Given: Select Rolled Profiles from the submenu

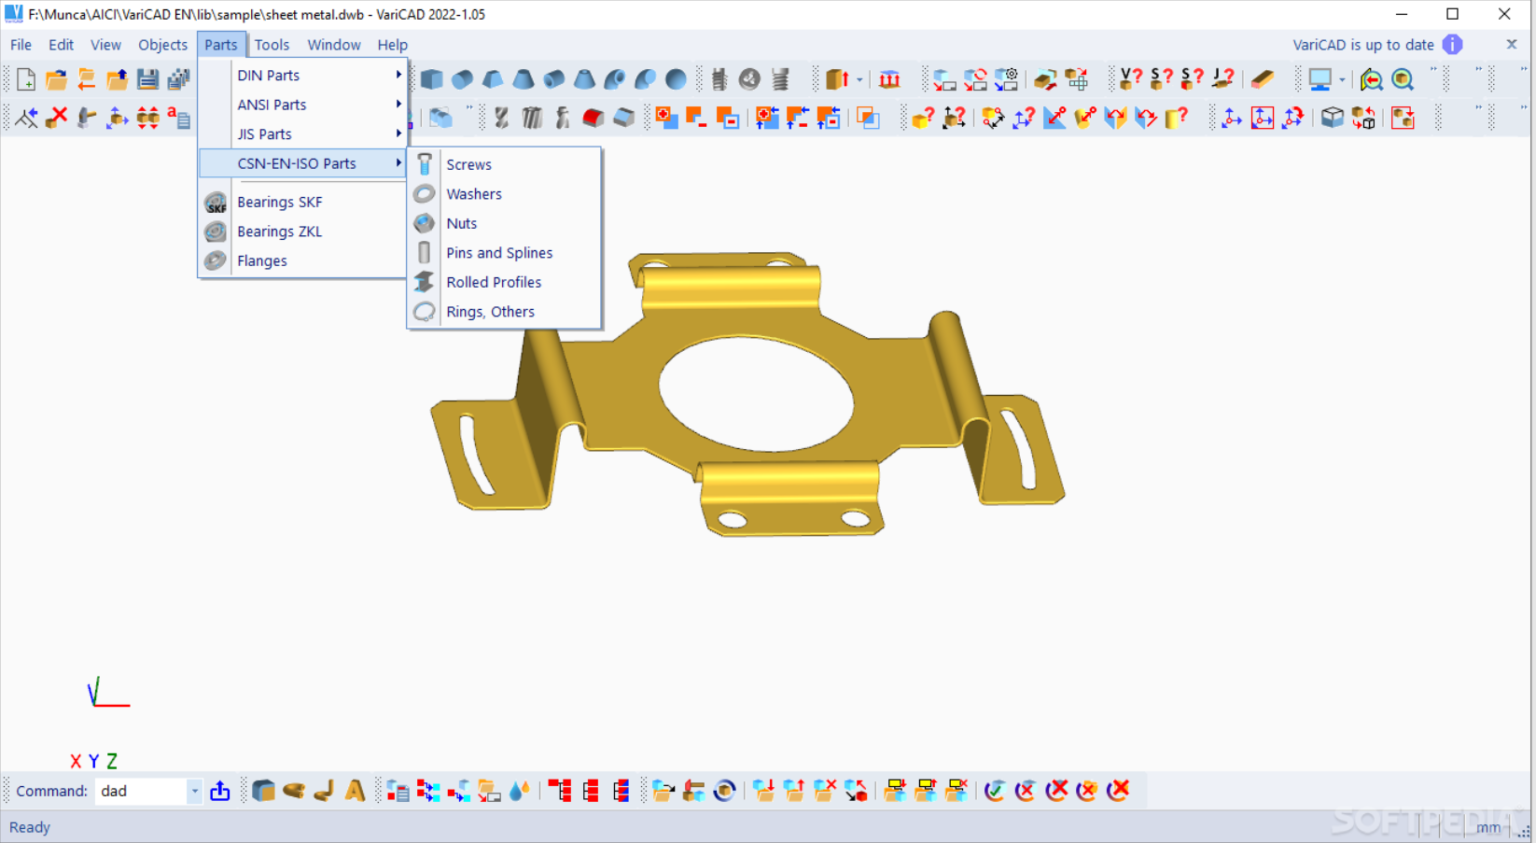Looking at the screenshot, I should click(493, 282).
